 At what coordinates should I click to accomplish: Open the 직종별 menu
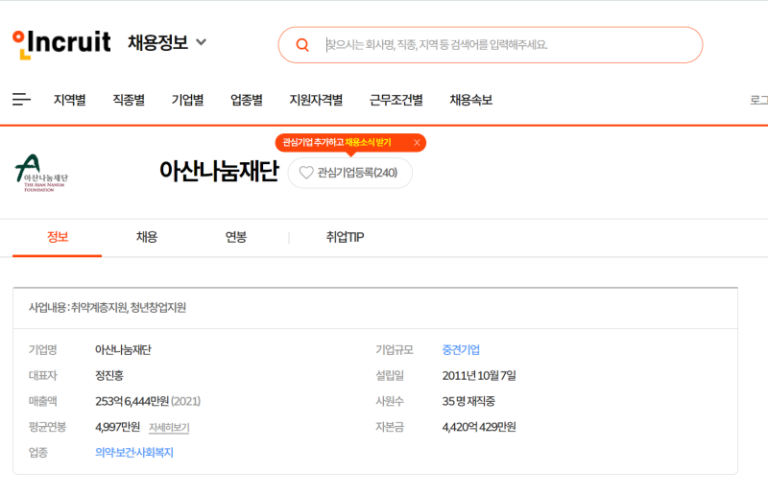128,100
